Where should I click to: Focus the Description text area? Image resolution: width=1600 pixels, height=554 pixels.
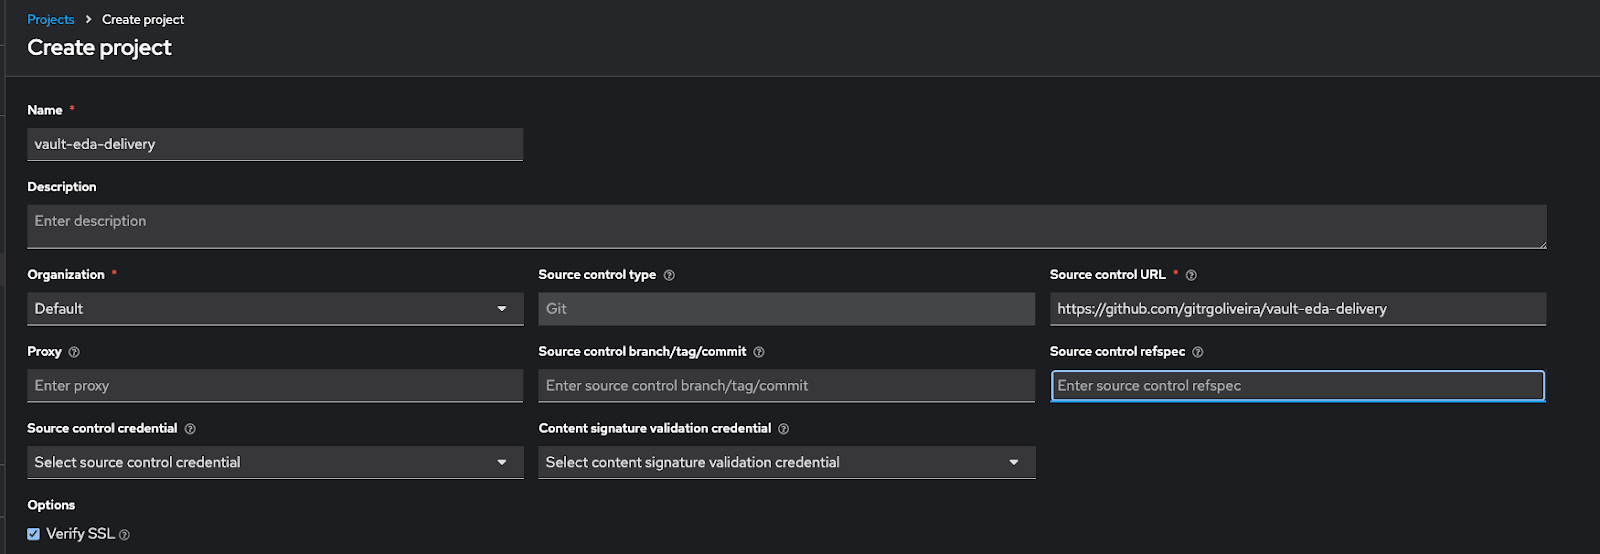pos(786,226)
